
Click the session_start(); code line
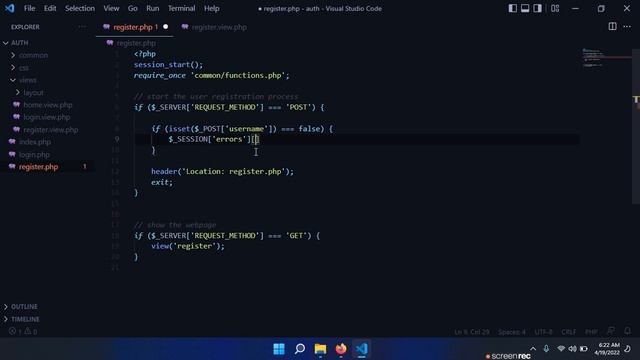168,64
